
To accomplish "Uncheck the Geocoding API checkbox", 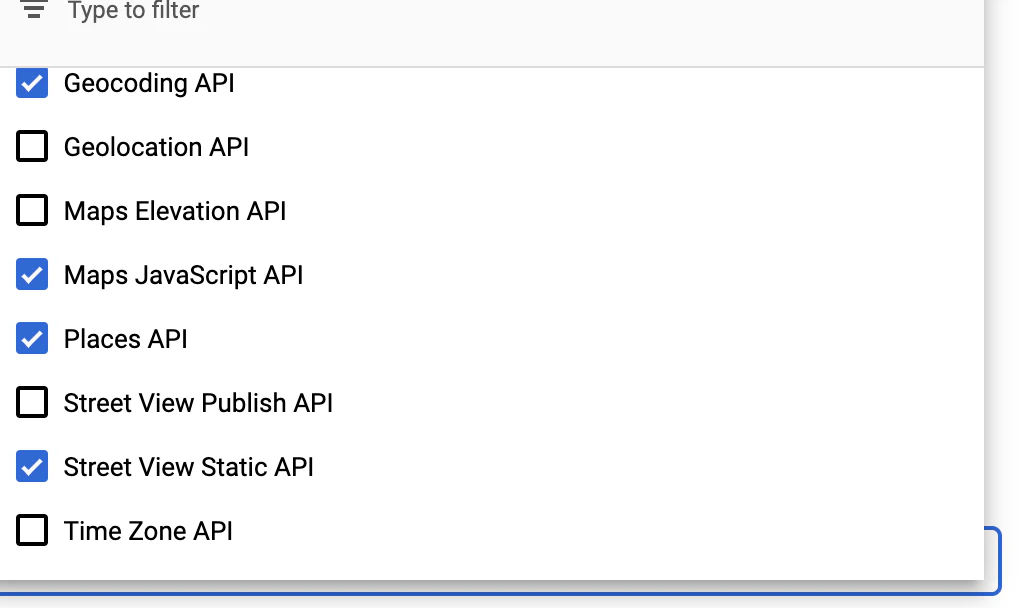I will [x=32, y=82].
